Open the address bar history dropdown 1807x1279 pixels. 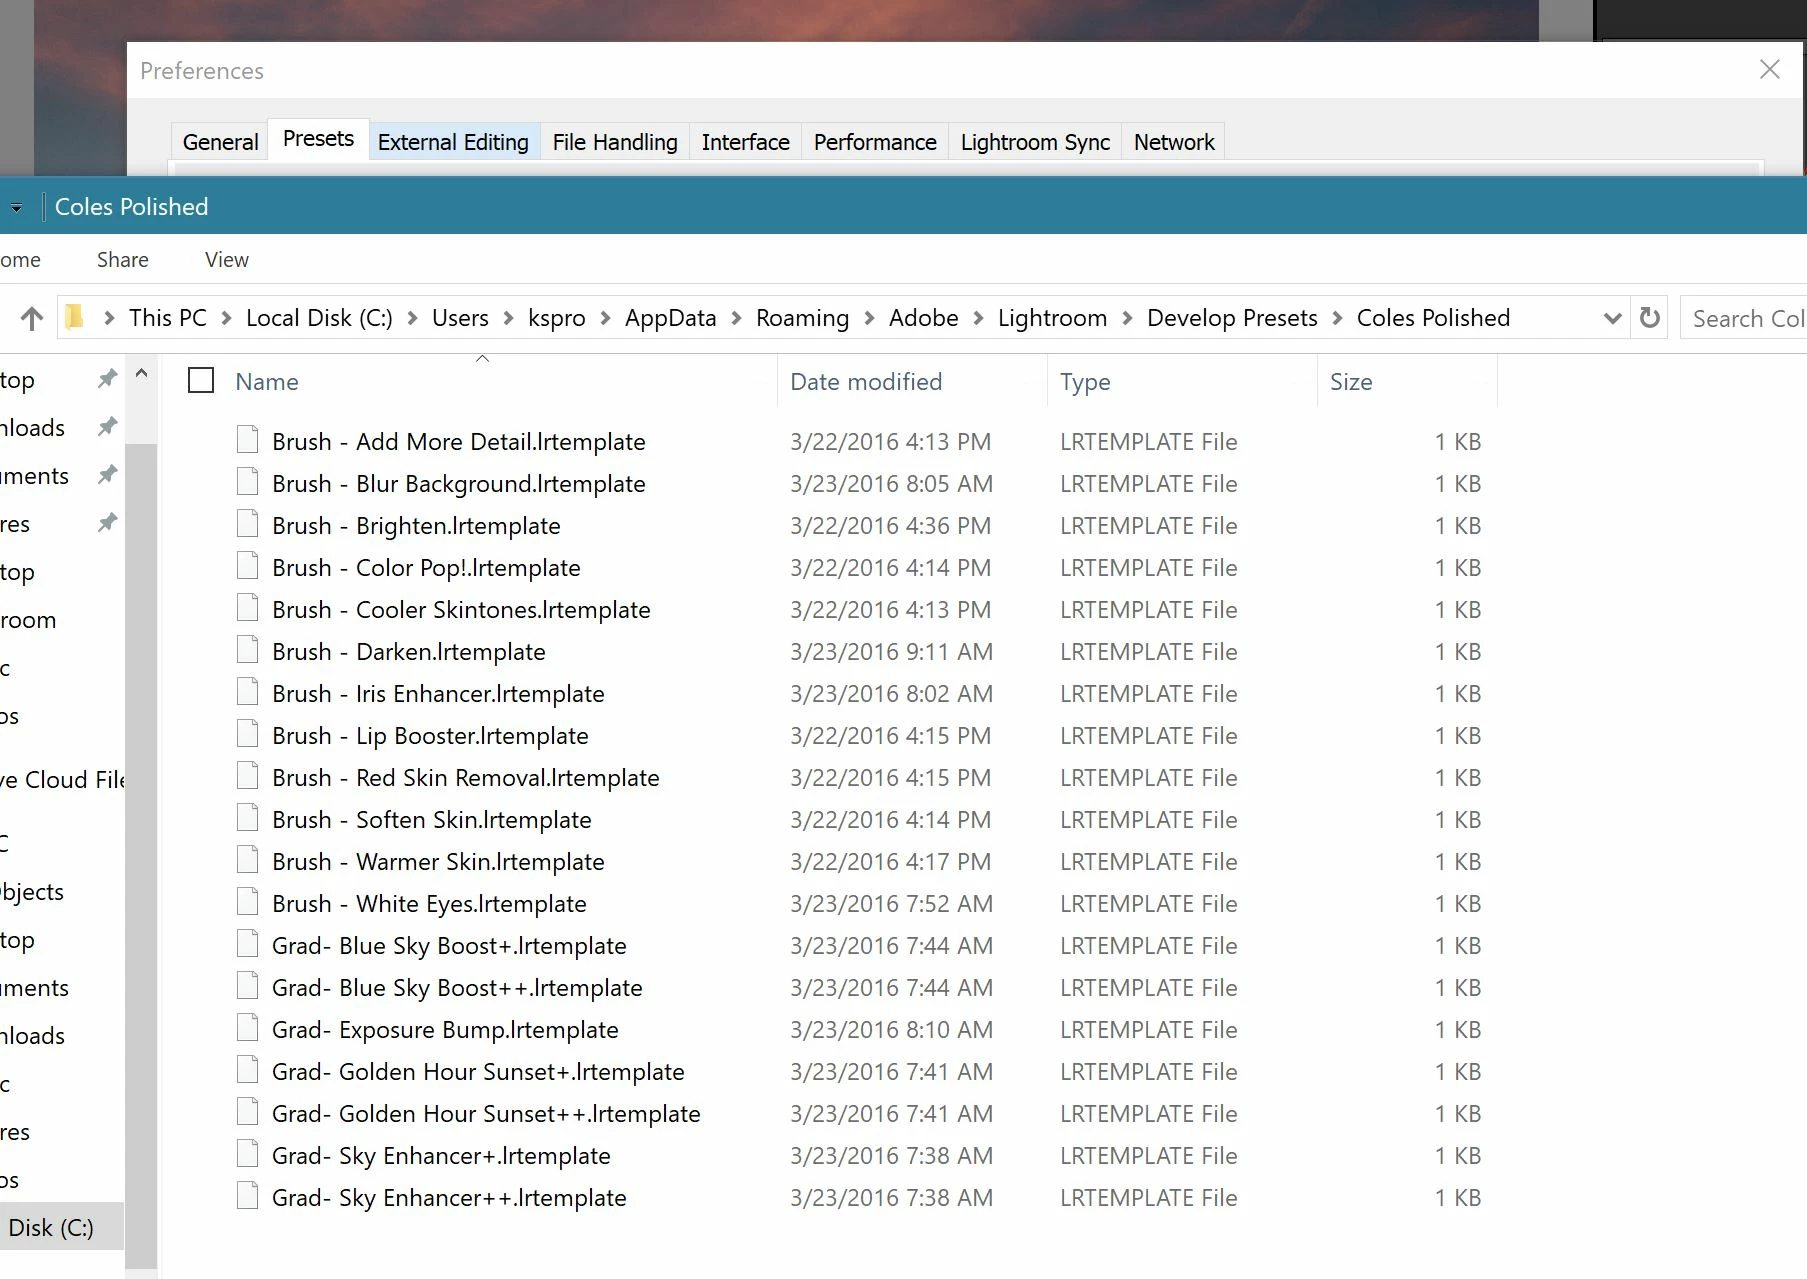[x=1612, y=319]
